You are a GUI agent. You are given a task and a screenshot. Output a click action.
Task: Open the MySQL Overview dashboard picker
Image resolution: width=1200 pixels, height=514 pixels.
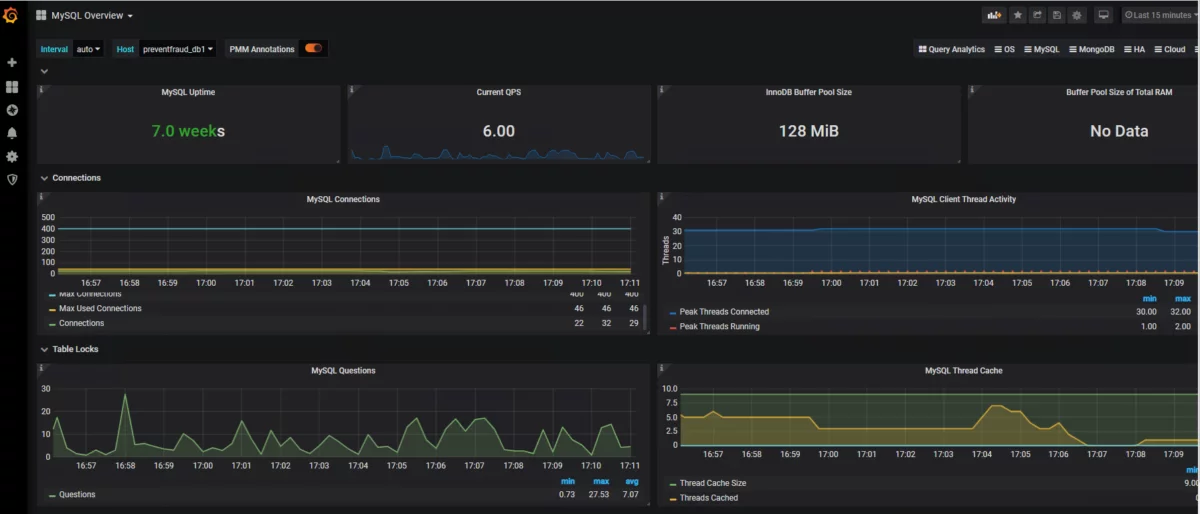pos(92,16)
